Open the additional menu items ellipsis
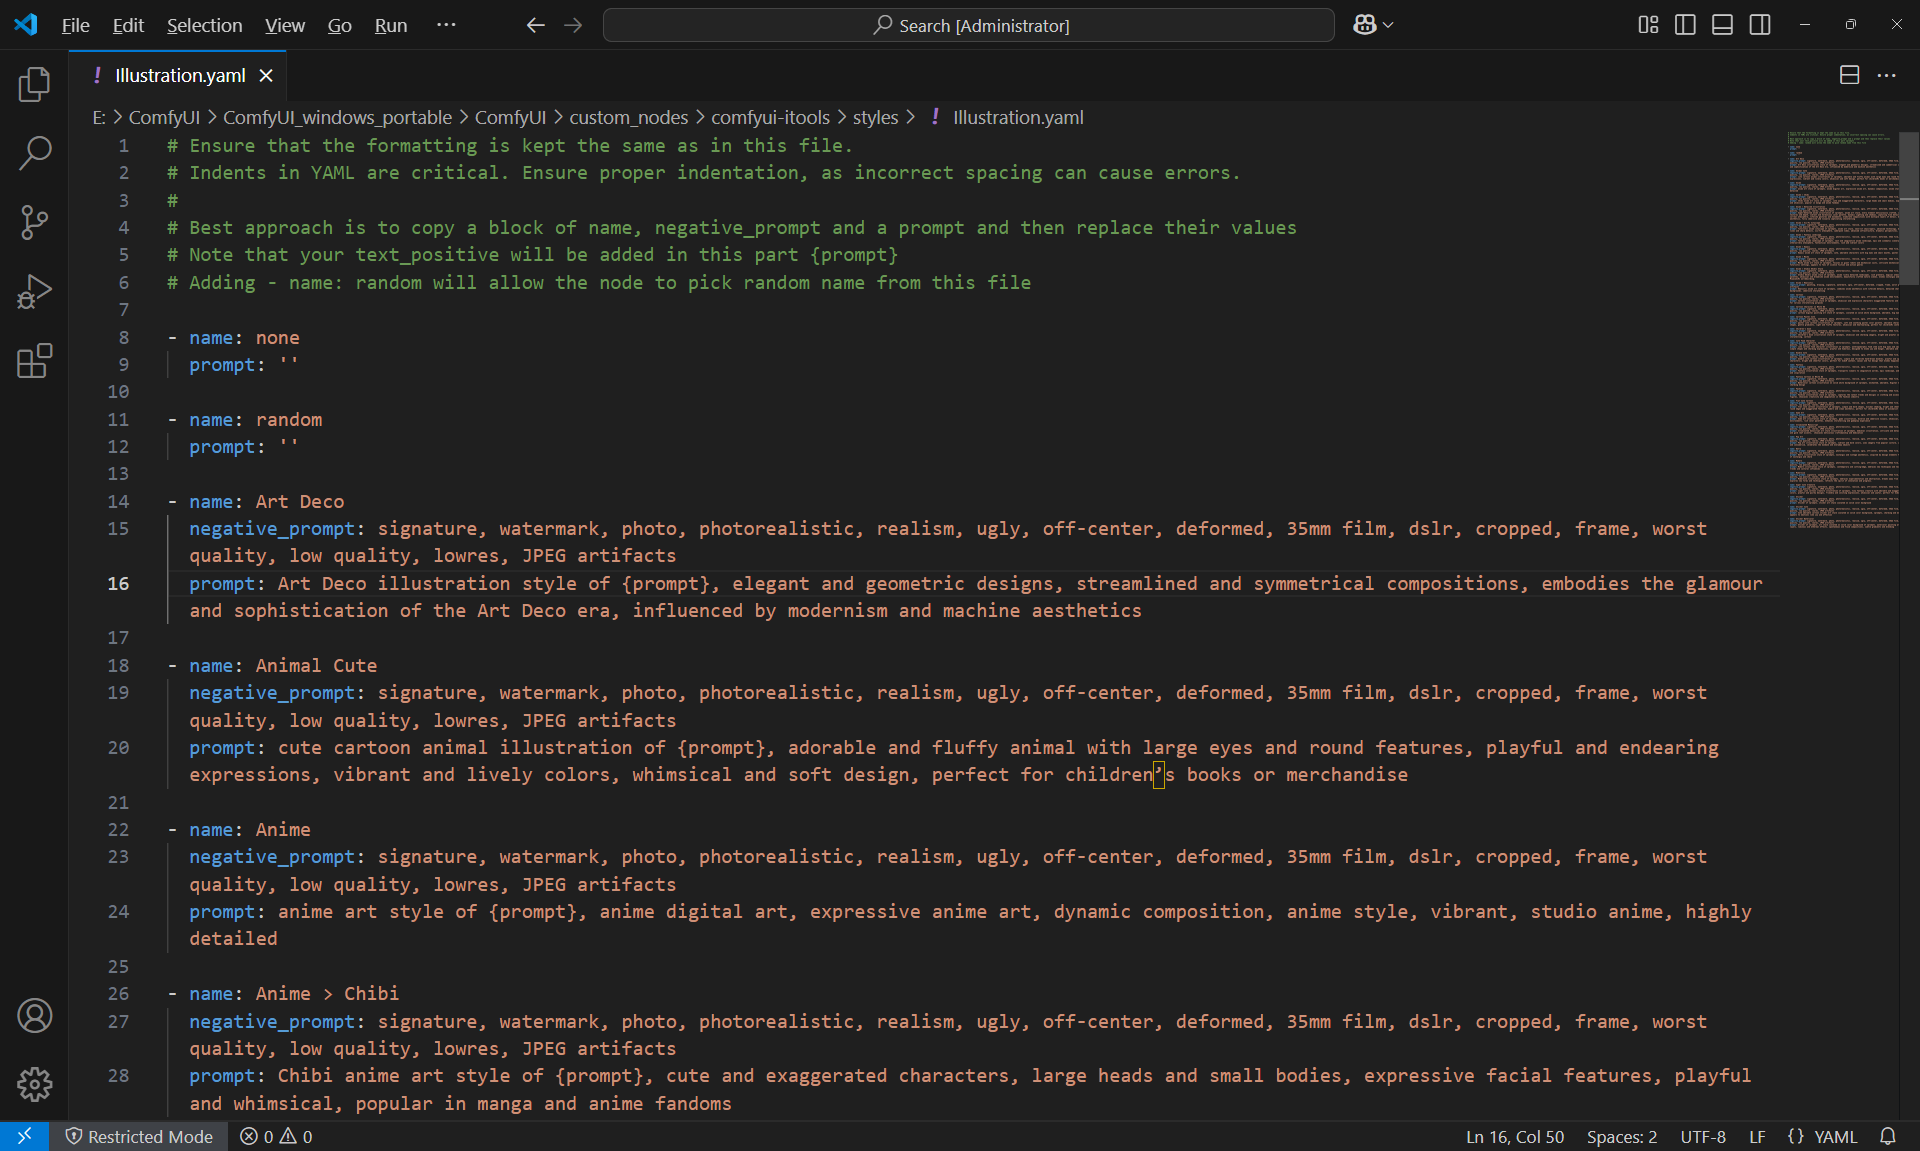 tap(446, 25)
